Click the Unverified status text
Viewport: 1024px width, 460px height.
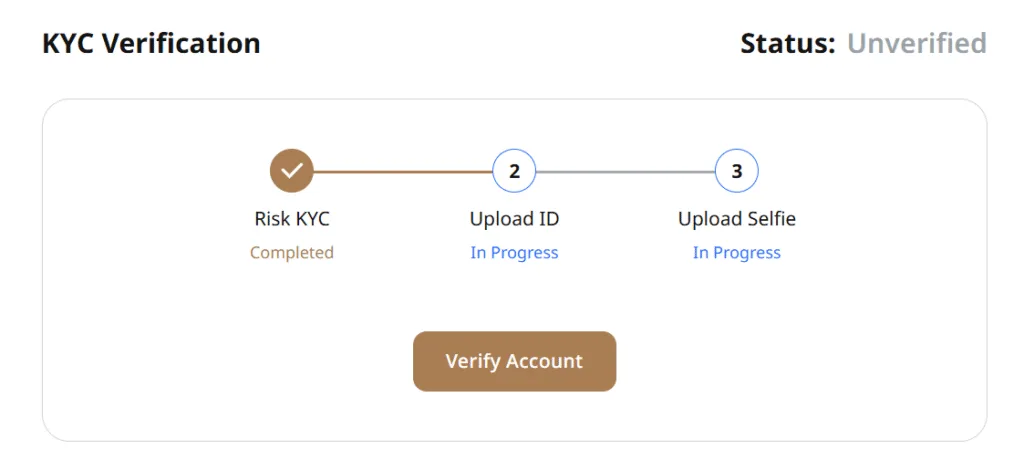coord(916,44)
